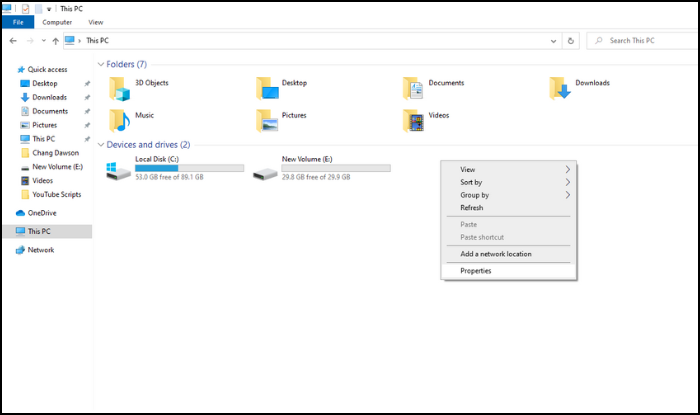Click the address bar path field
700x415 pixels.
(312, 41)
